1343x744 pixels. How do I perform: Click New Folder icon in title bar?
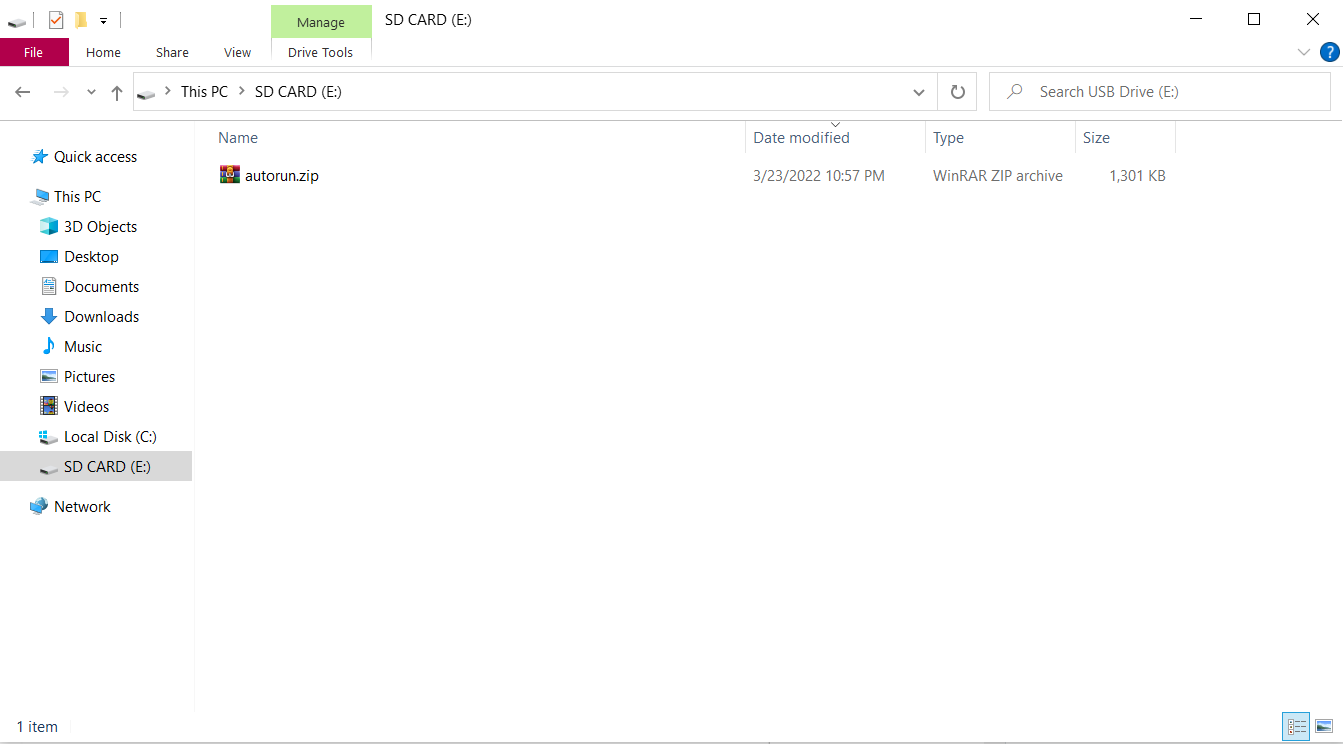[x=81, y=20]
